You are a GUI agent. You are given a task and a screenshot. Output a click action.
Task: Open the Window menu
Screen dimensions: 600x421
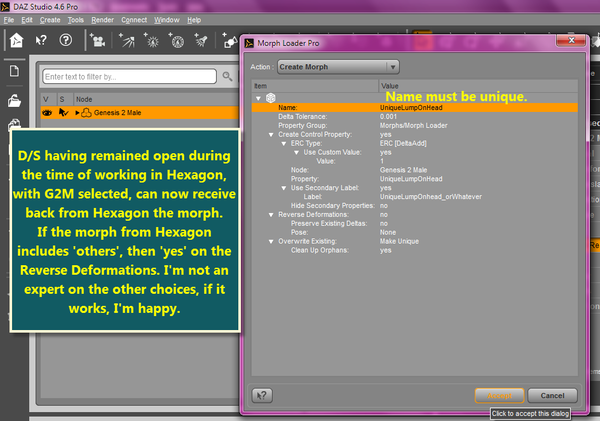pos(167,20)
